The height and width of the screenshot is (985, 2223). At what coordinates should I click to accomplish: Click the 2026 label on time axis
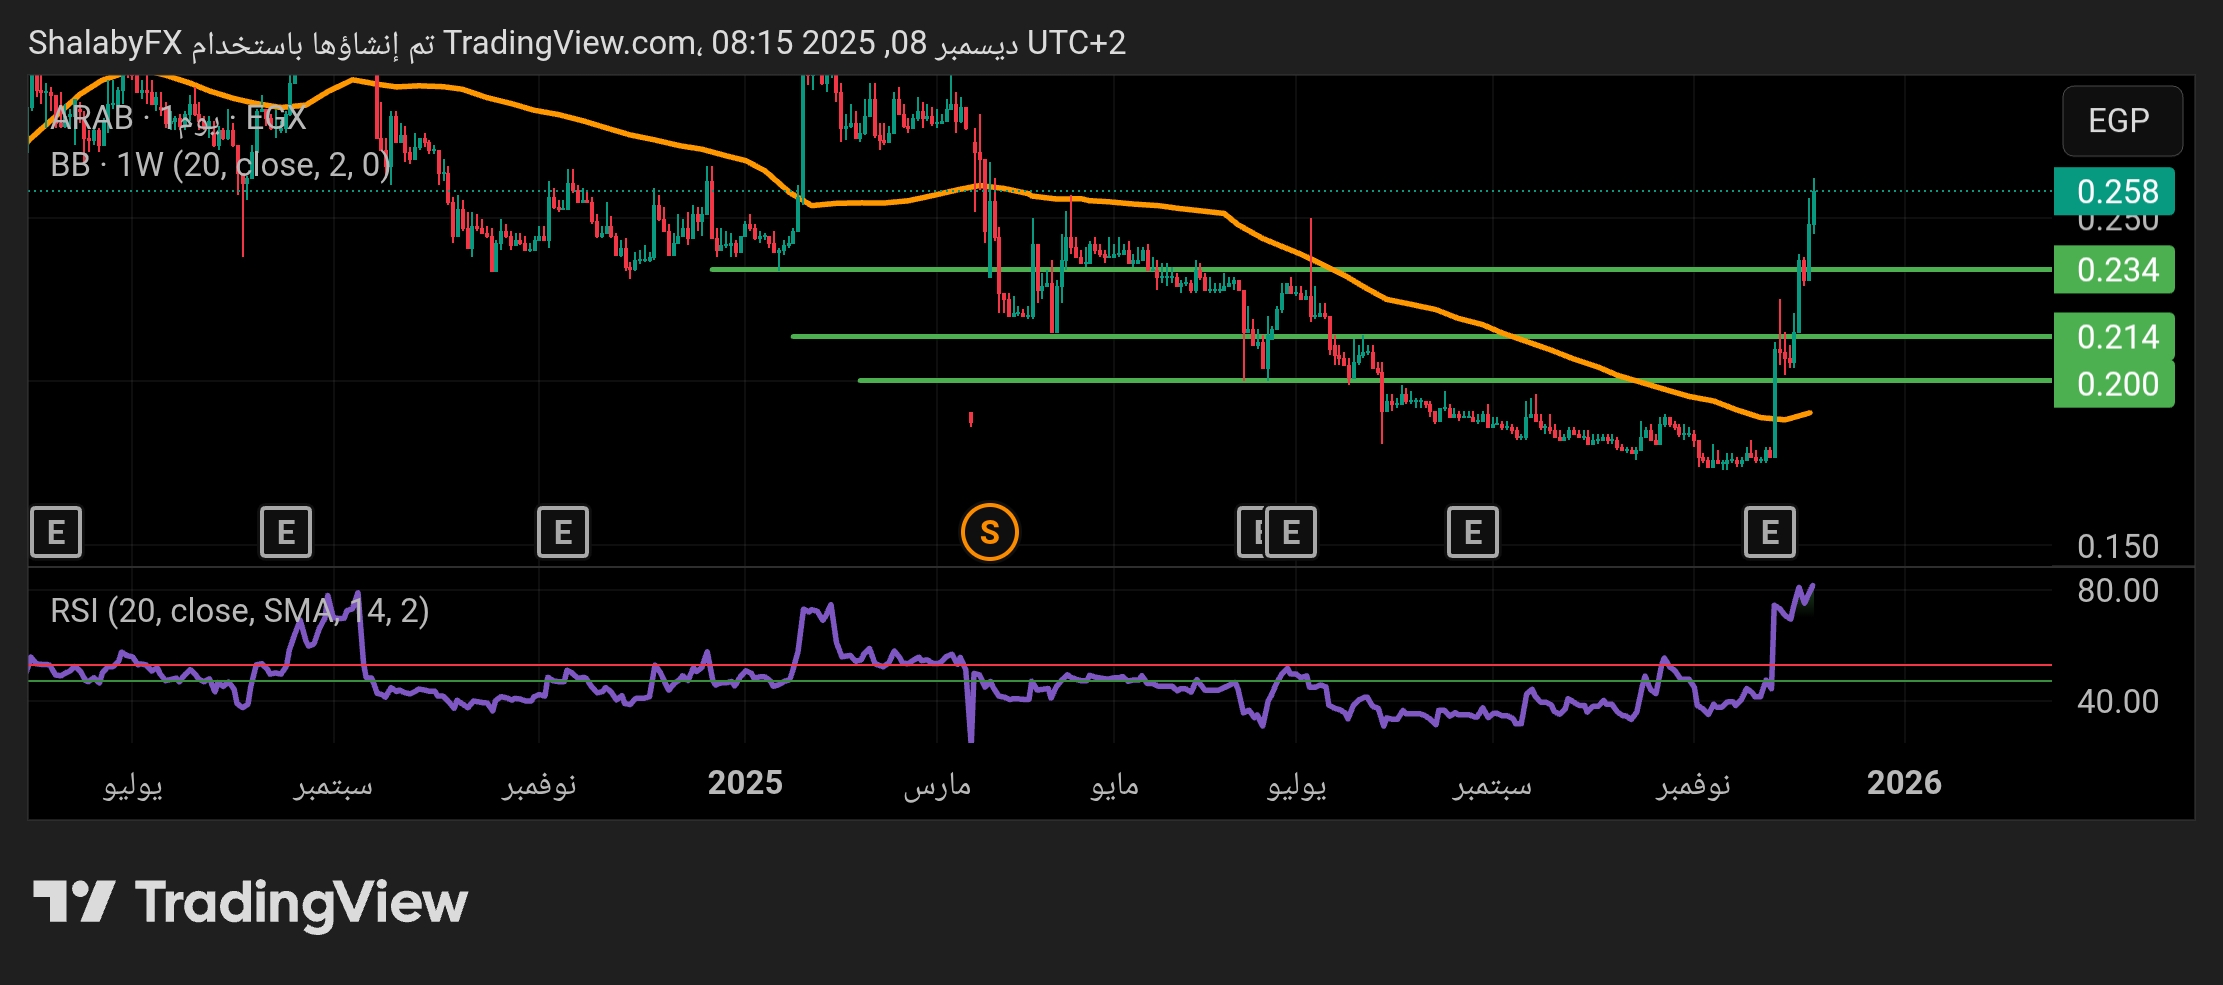(x=1903, y=783)
